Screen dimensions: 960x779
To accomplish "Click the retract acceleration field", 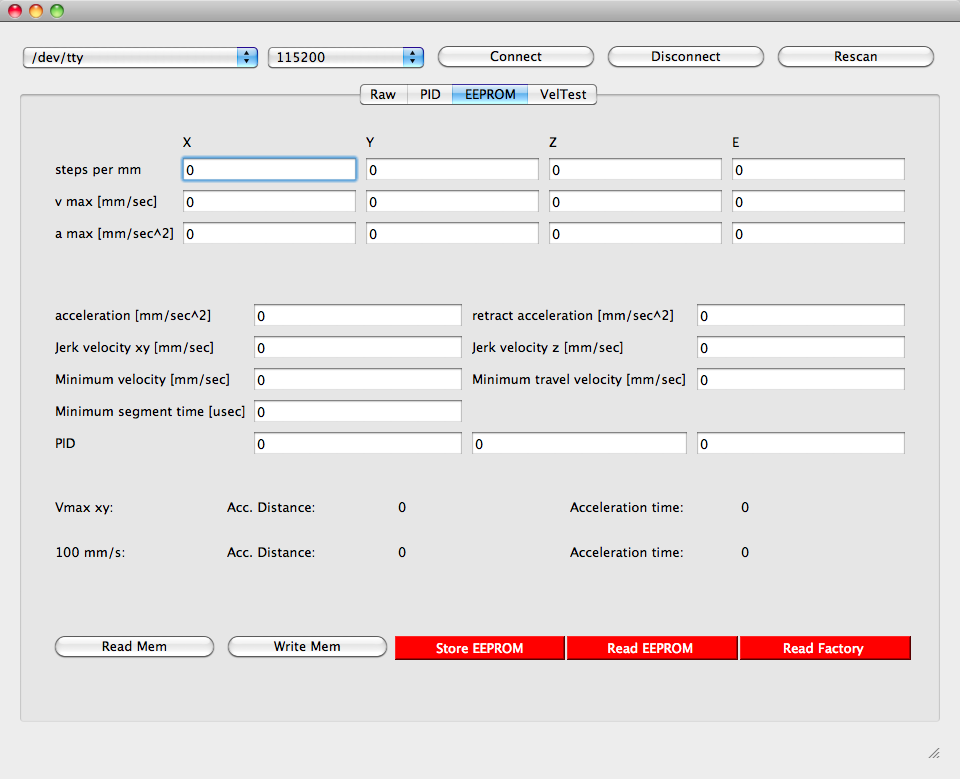I will pos(800,316).
